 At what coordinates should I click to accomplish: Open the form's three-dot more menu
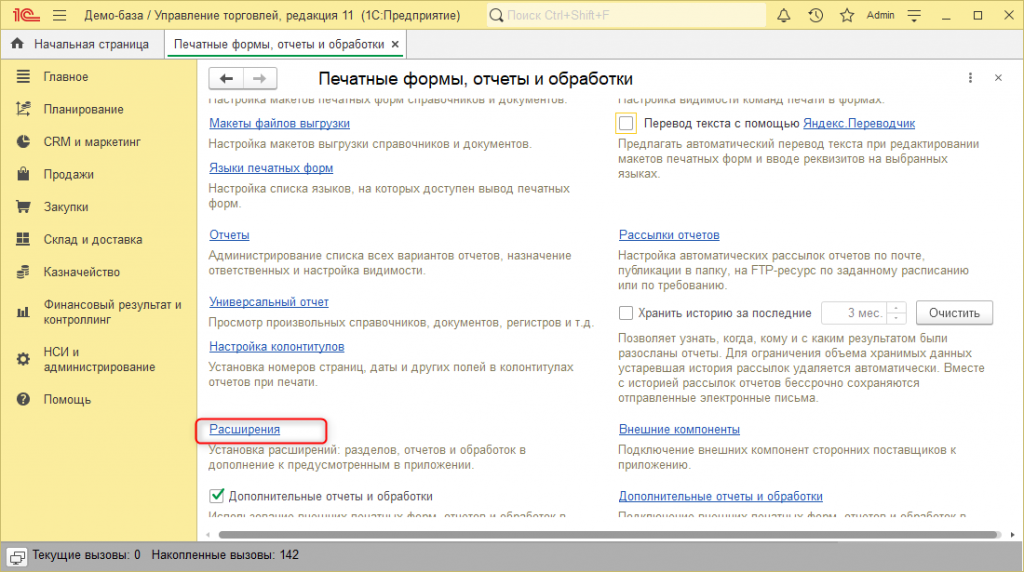[x=970, y=78]
